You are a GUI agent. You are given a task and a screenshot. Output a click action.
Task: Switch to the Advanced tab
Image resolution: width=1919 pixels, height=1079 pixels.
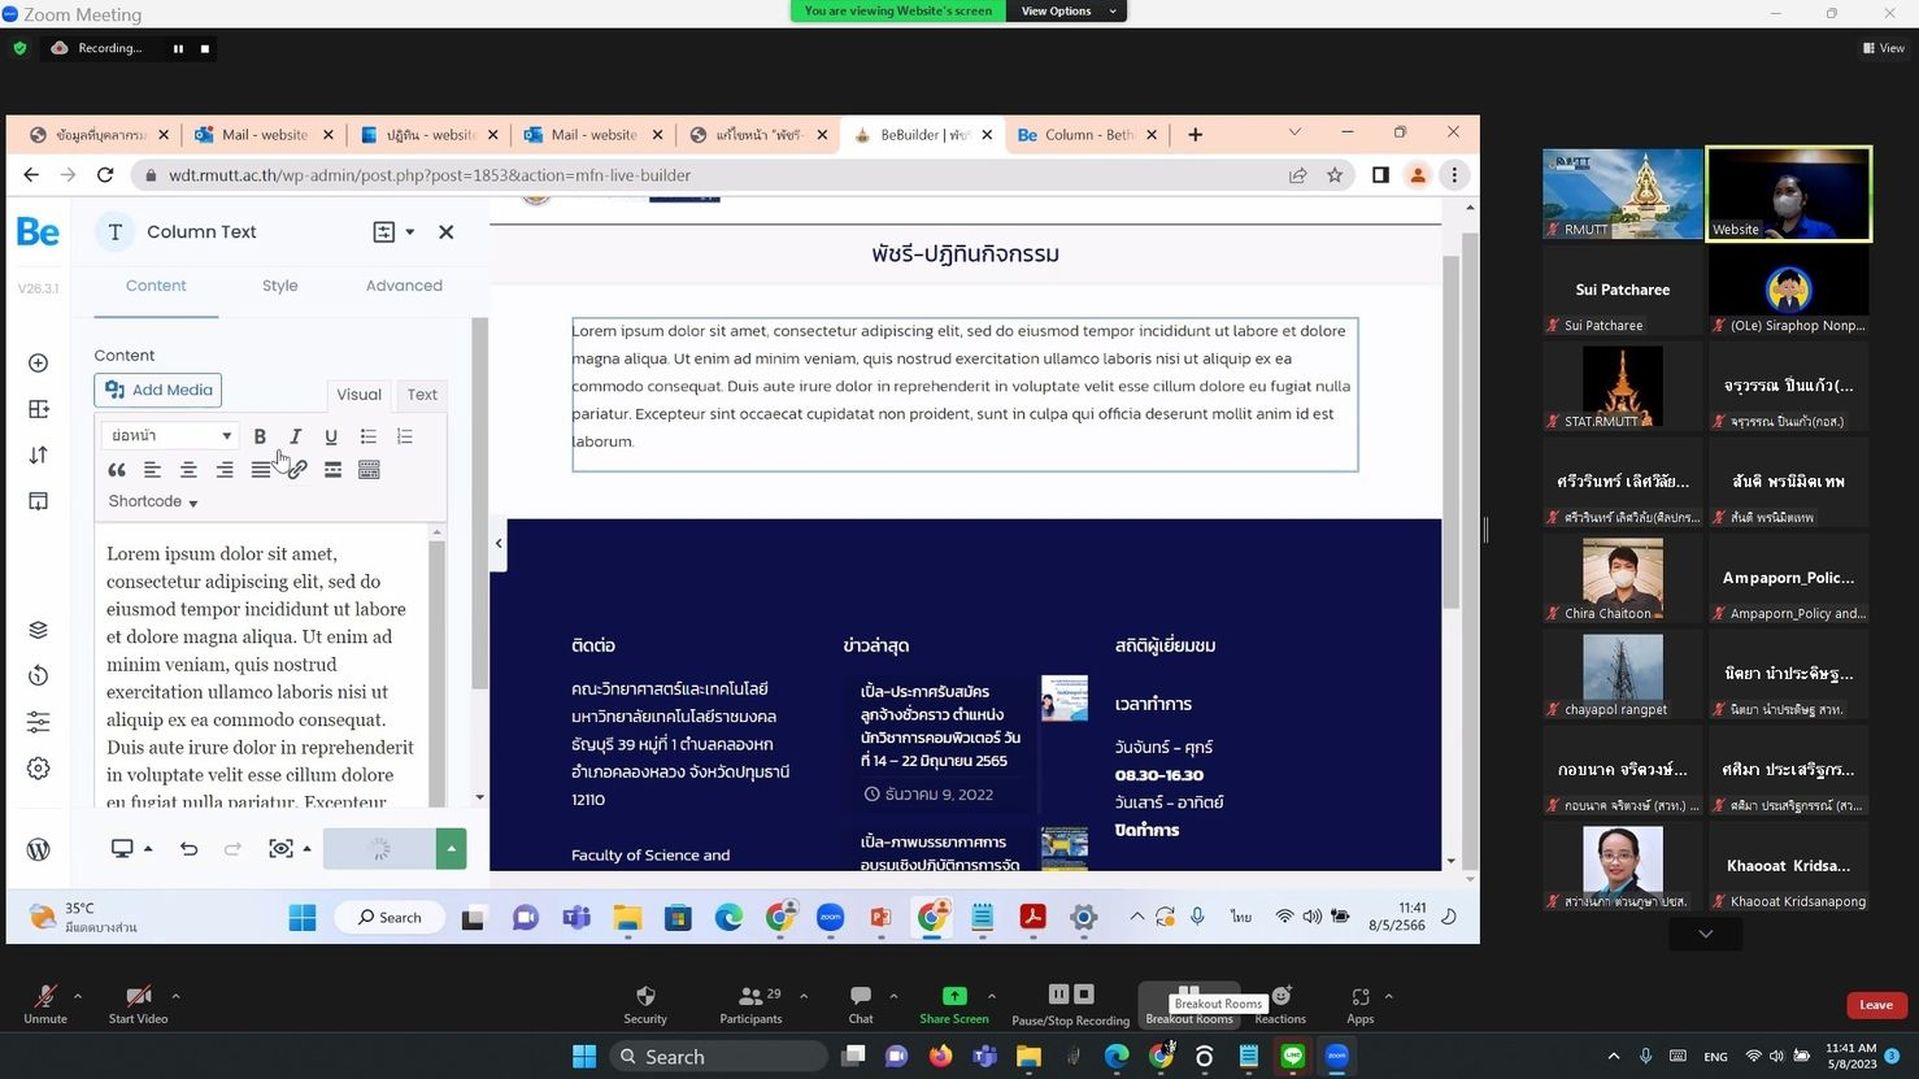(404, 286)
